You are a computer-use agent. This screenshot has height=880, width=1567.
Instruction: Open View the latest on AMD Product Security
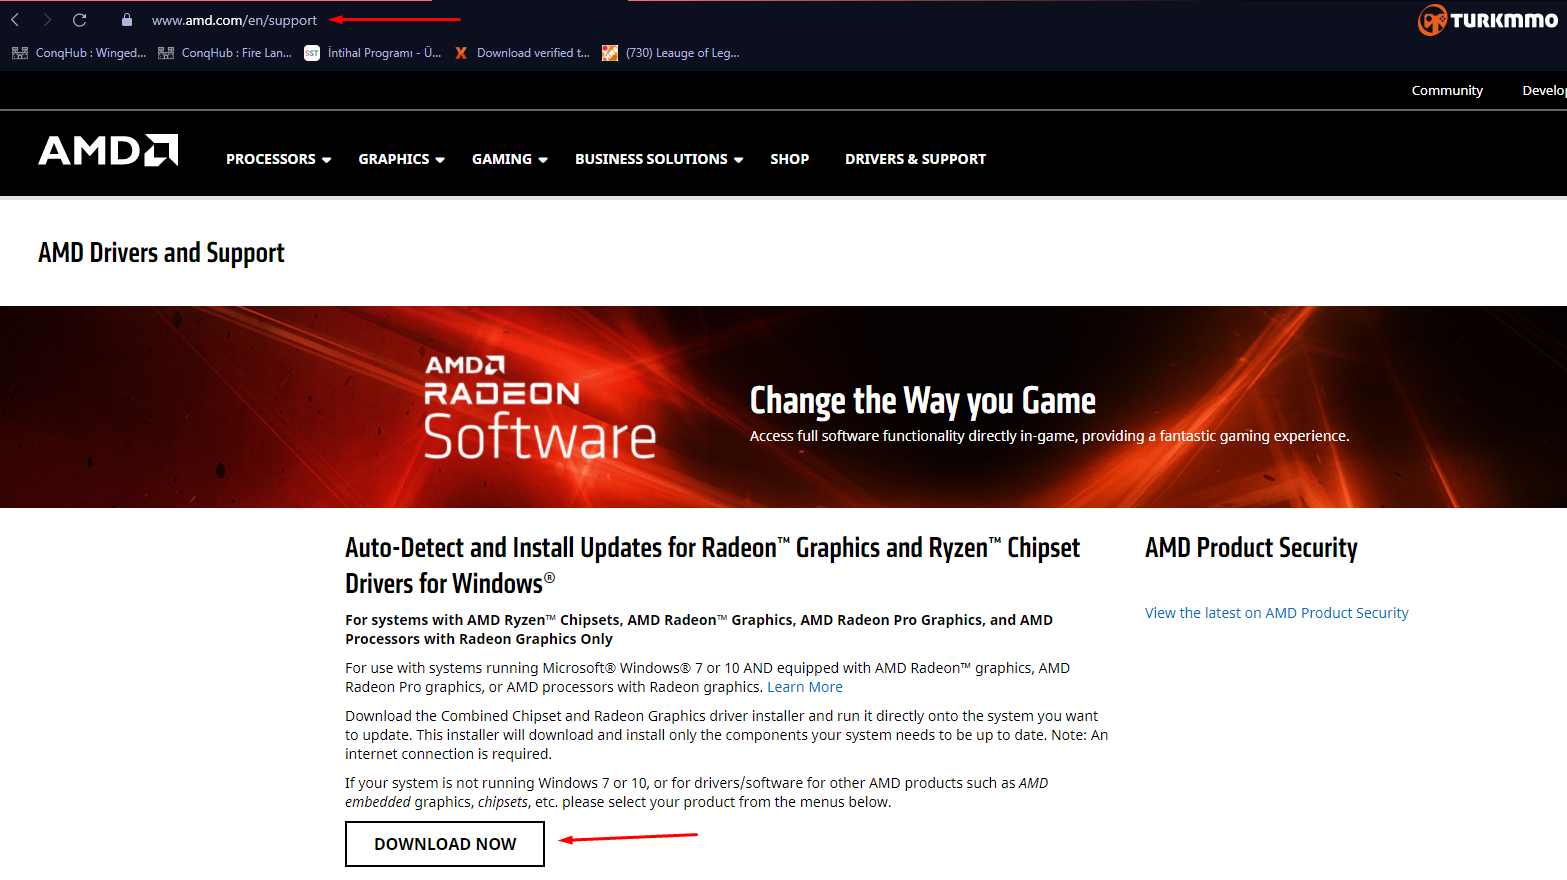[1276, 613]
